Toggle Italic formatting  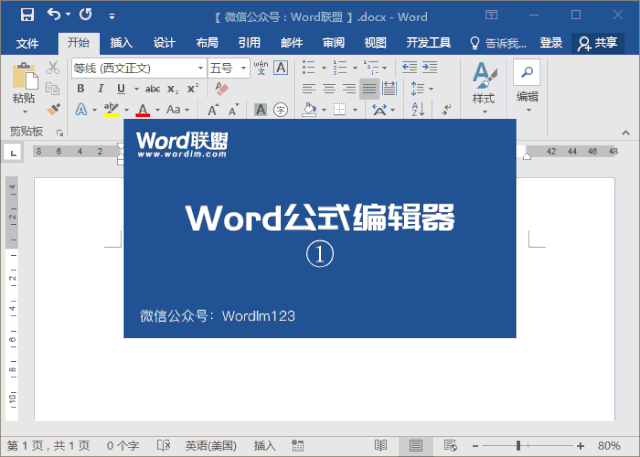99,88
